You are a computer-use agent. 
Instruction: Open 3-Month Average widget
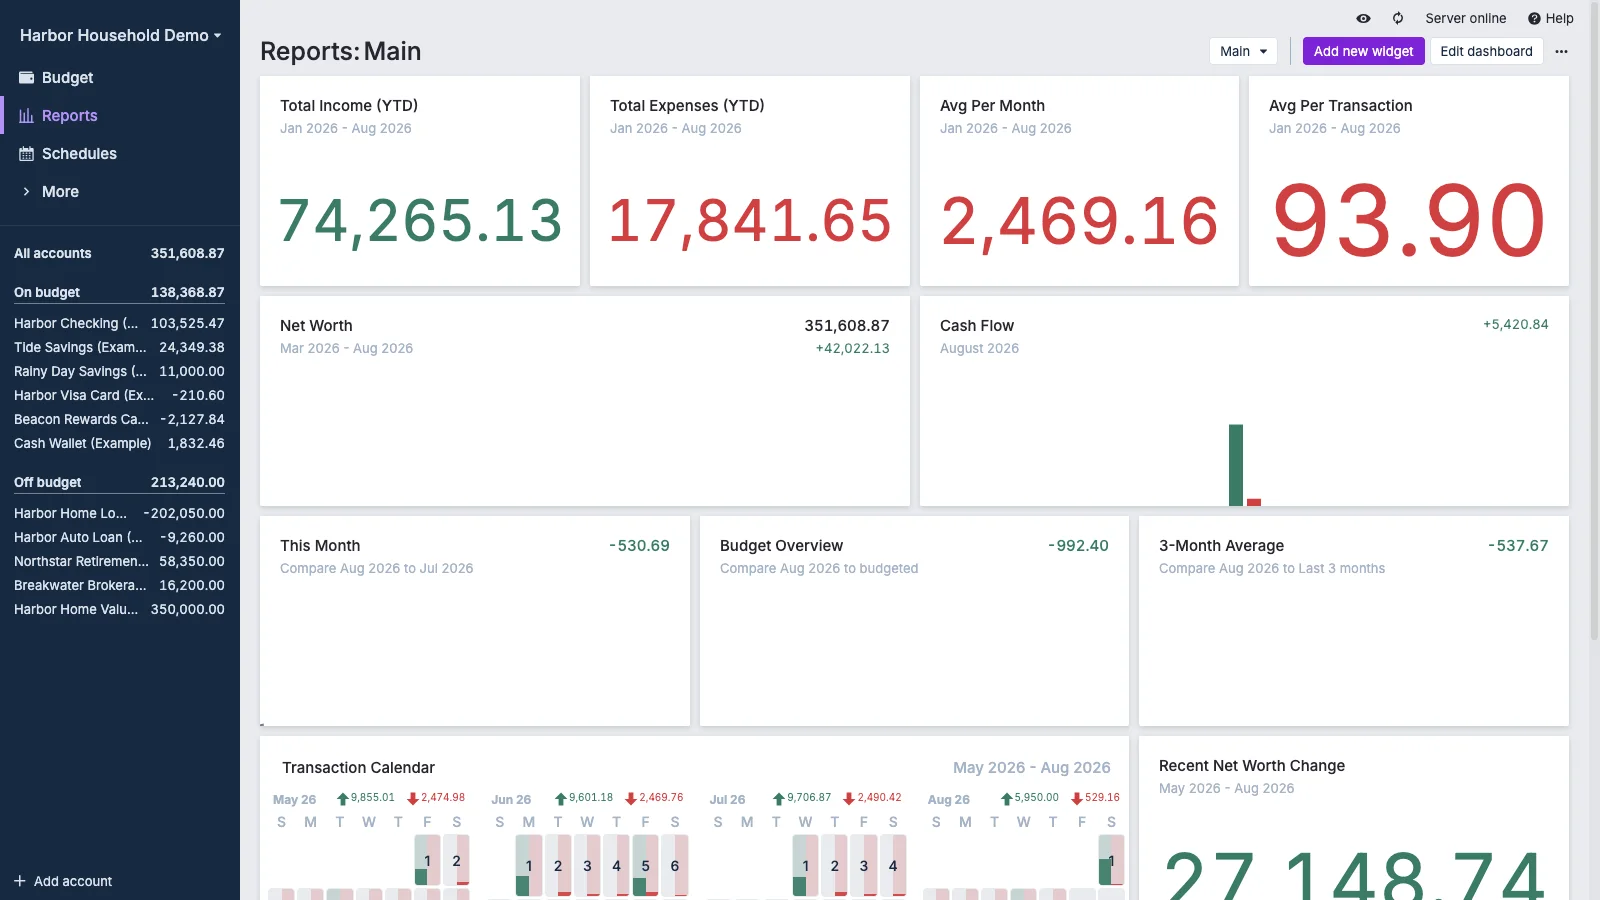pyautogui.click(x=1354, y=621)
